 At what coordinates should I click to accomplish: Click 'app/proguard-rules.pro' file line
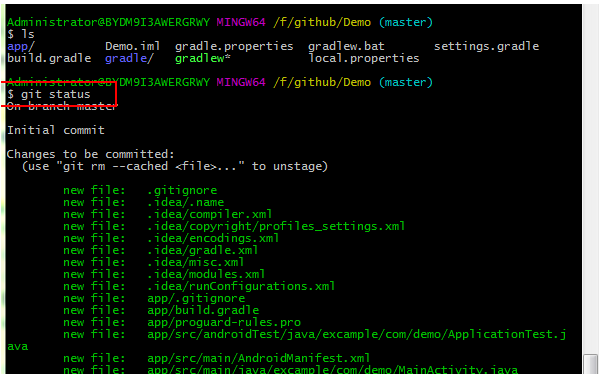tap(182, 322)
